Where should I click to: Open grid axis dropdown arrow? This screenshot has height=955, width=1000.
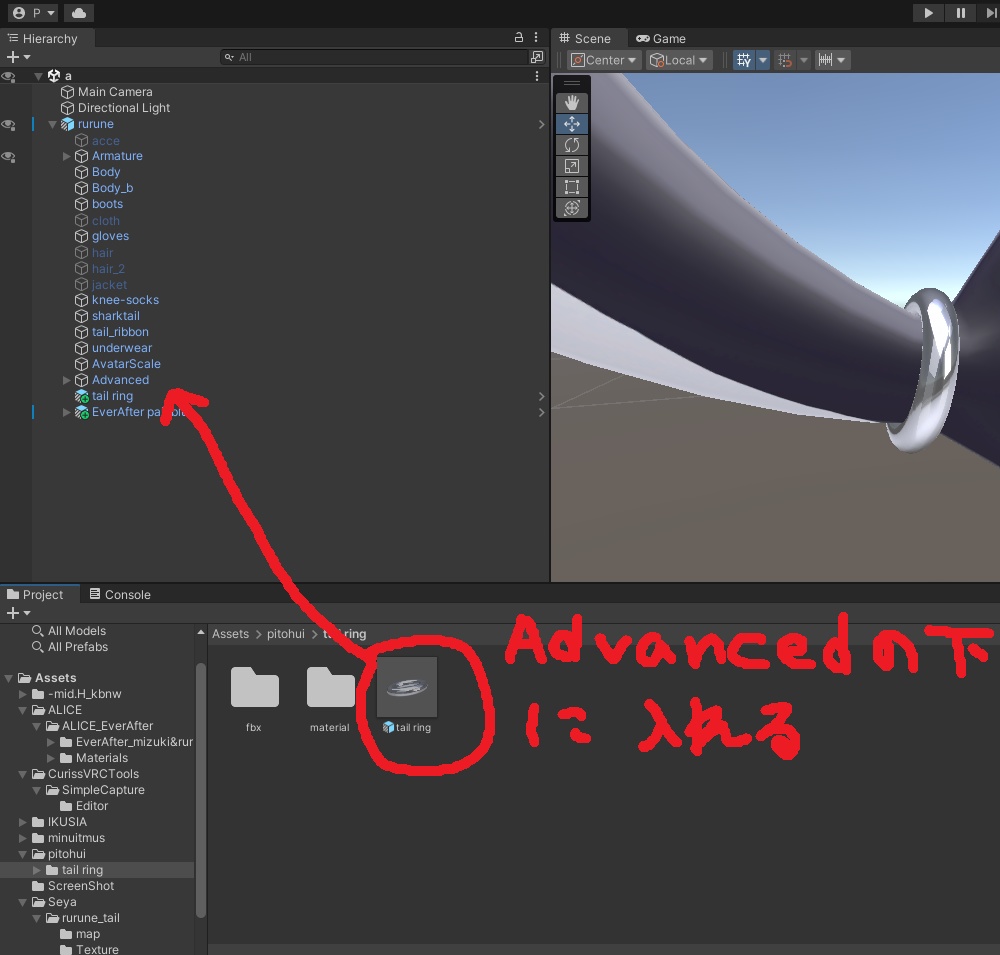(763, 60)
